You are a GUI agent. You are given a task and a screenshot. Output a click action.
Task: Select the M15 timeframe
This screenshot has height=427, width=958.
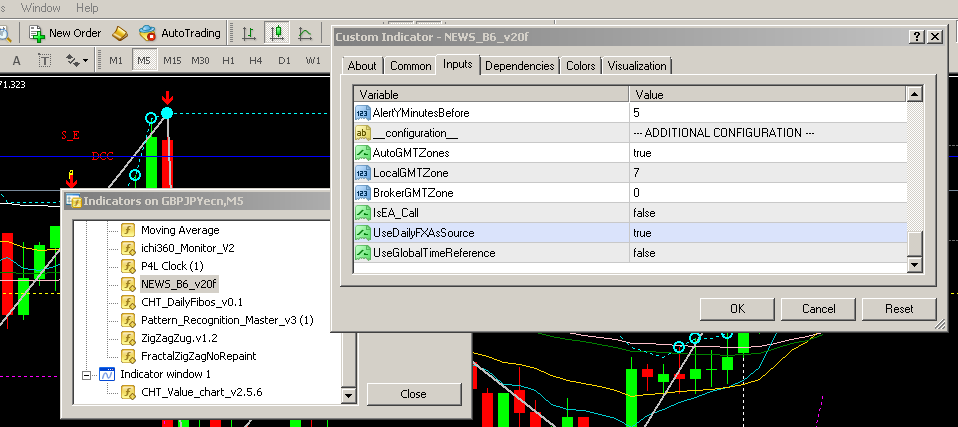pos(172,60)
